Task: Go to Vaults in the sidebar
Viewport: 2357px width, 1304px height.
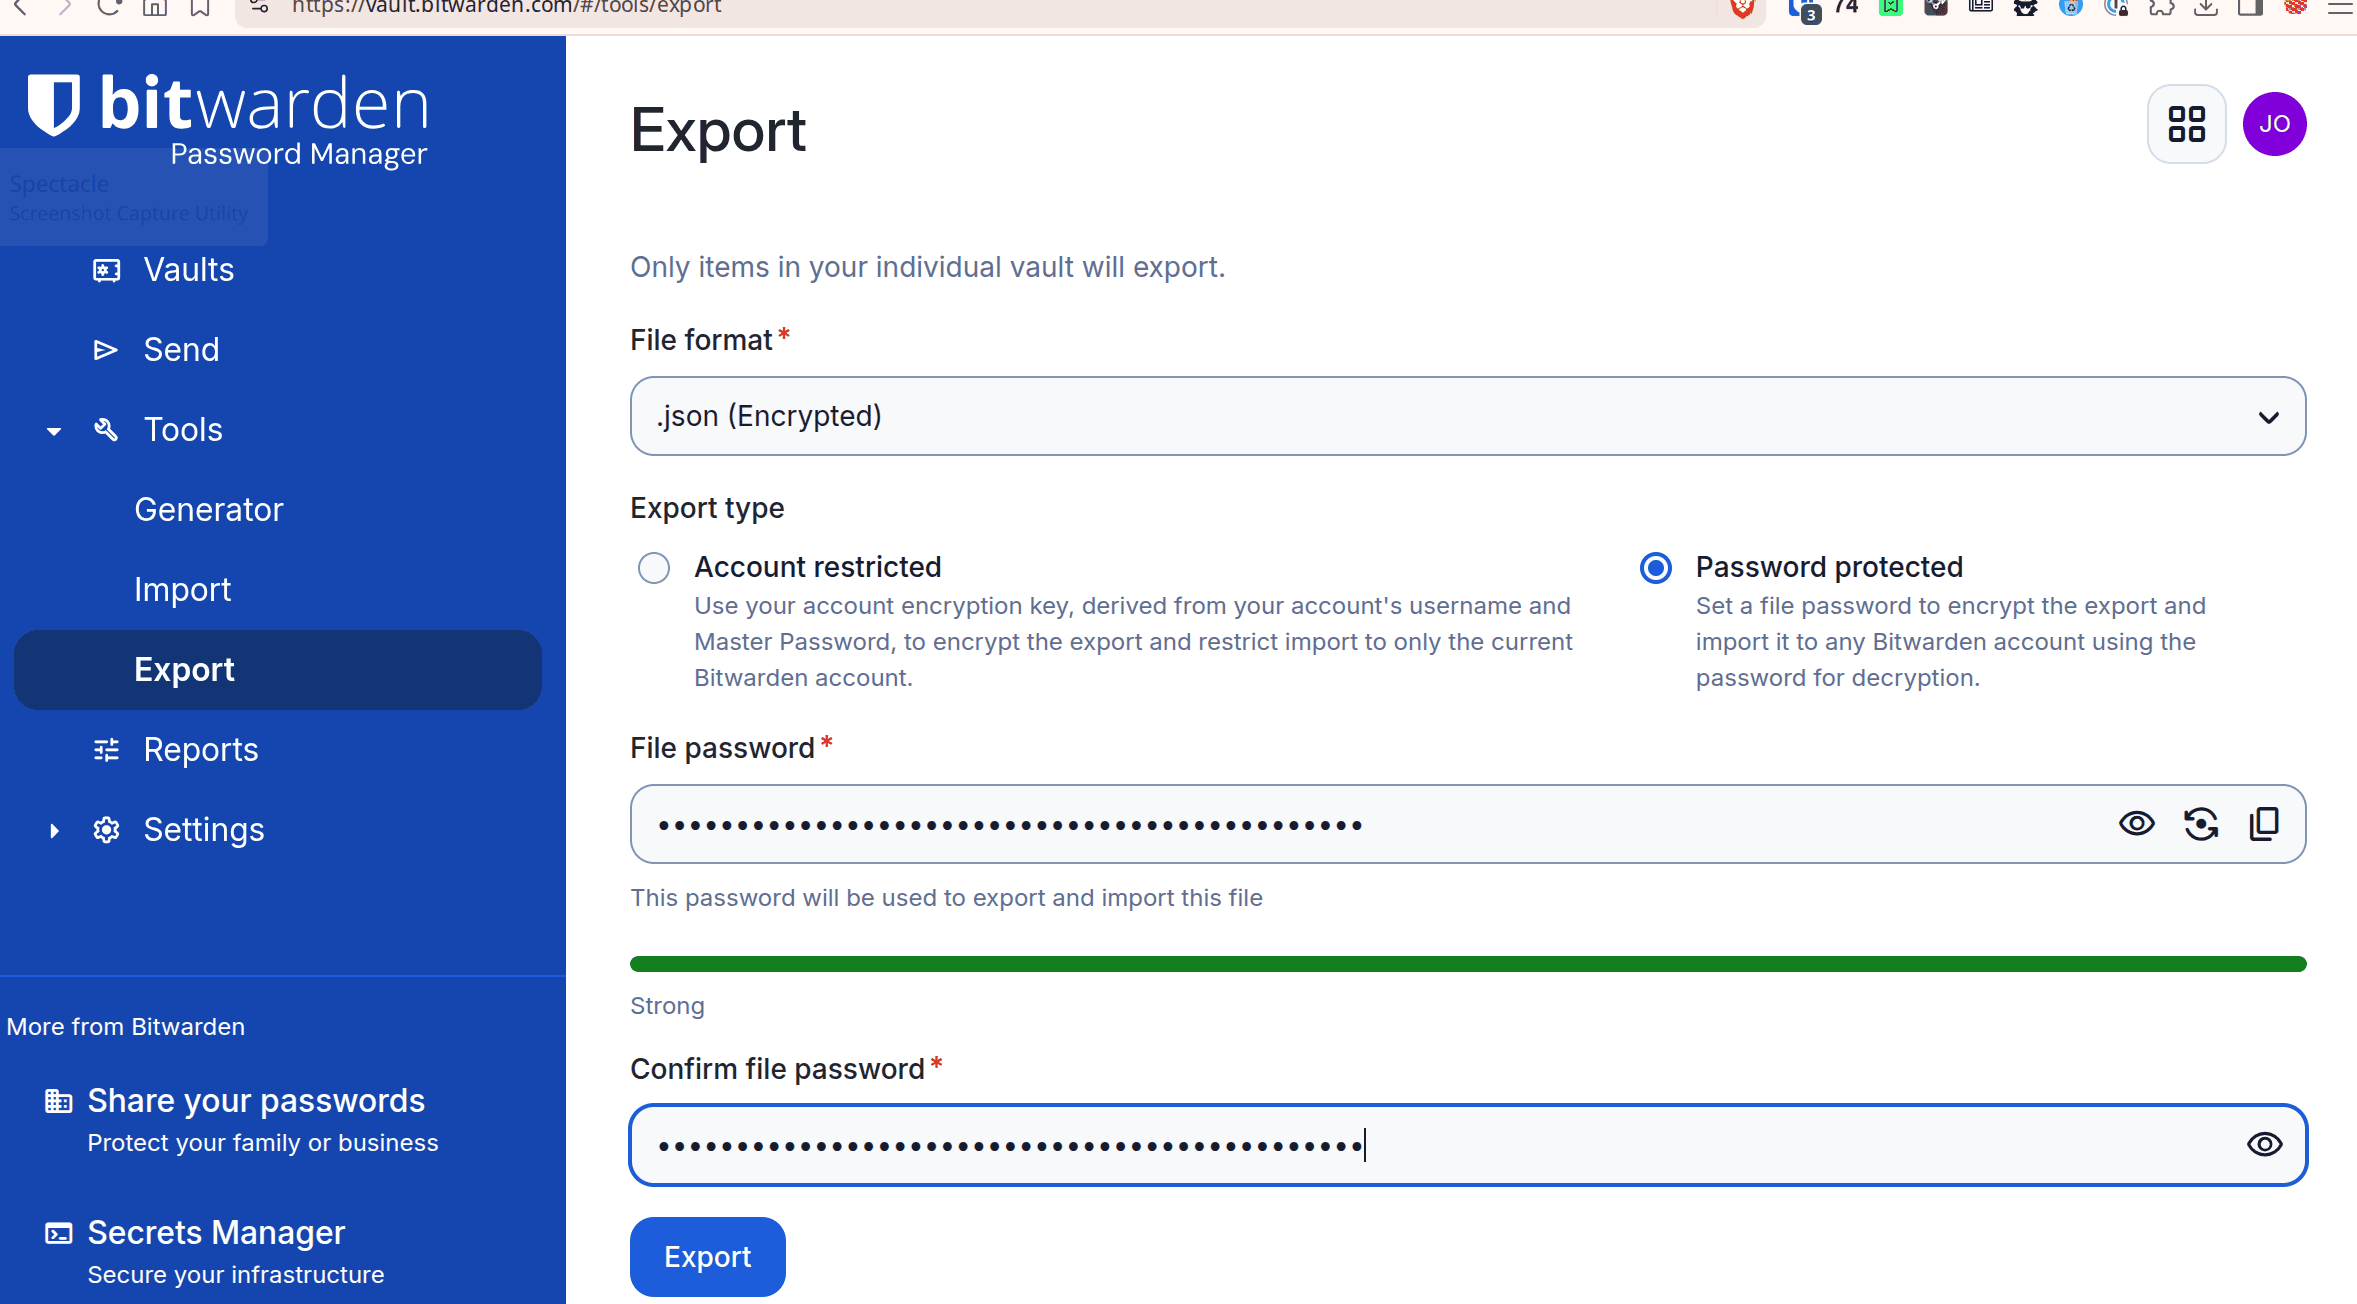Action: (188, 270)
